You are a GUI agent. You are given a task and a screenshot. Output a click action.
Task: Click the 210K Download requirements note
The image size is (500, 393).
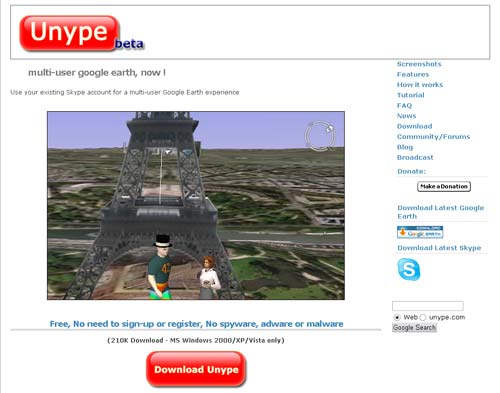(196, 340)
